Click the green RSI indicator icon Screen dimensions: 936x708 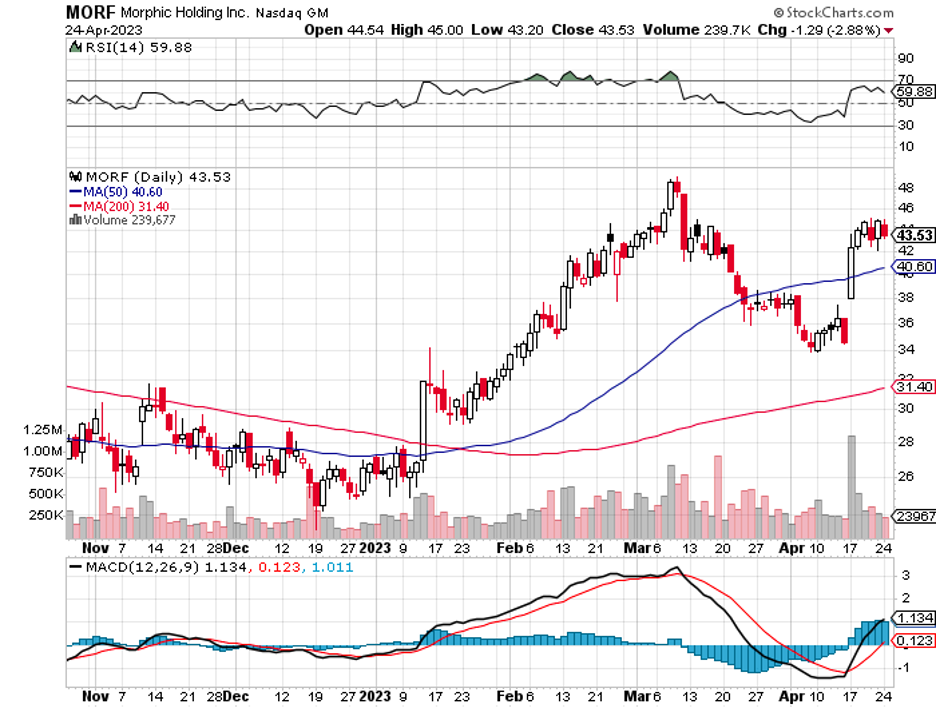[76, 47]
